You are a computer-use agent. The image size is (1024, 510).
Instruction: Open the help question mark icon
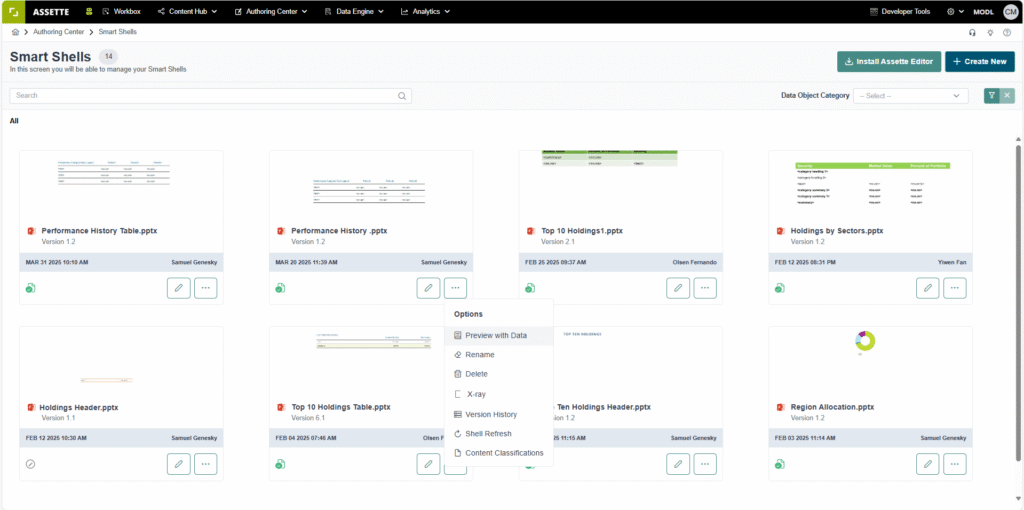[1007, 32]
